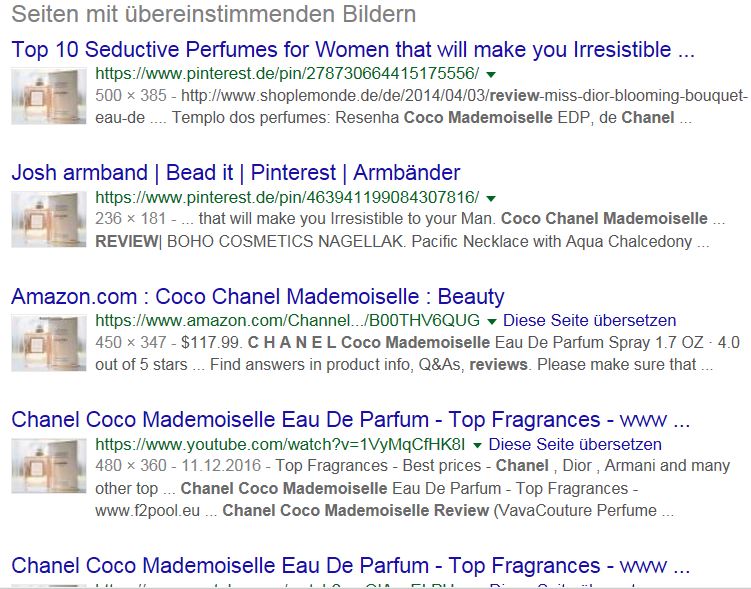751x589 pixels.
Task: Open the 'Amazon.com : Coco Chanel Mademoiselle : Beauty' result
Action: 258,296
